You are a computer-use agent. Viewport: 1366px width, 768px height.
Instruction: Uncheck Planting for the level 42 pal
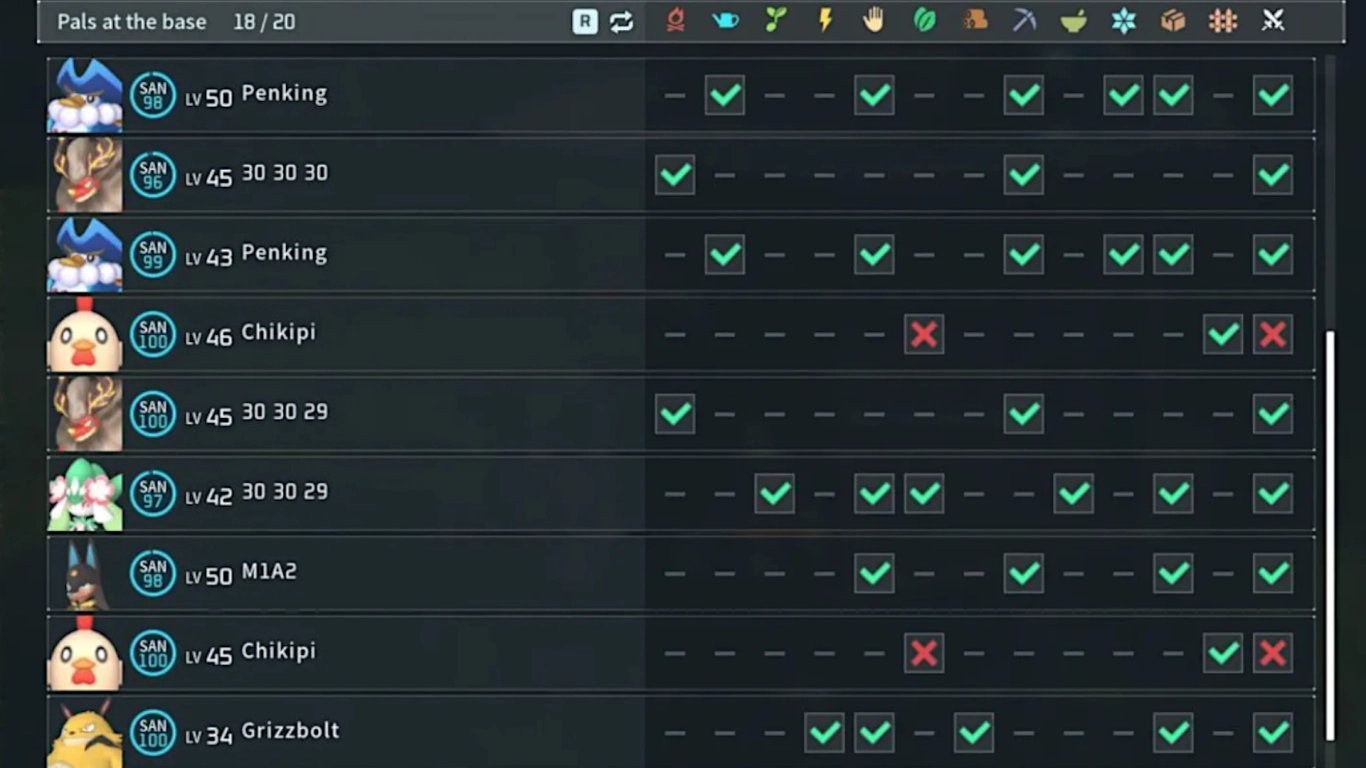click(x=775, y=494)
